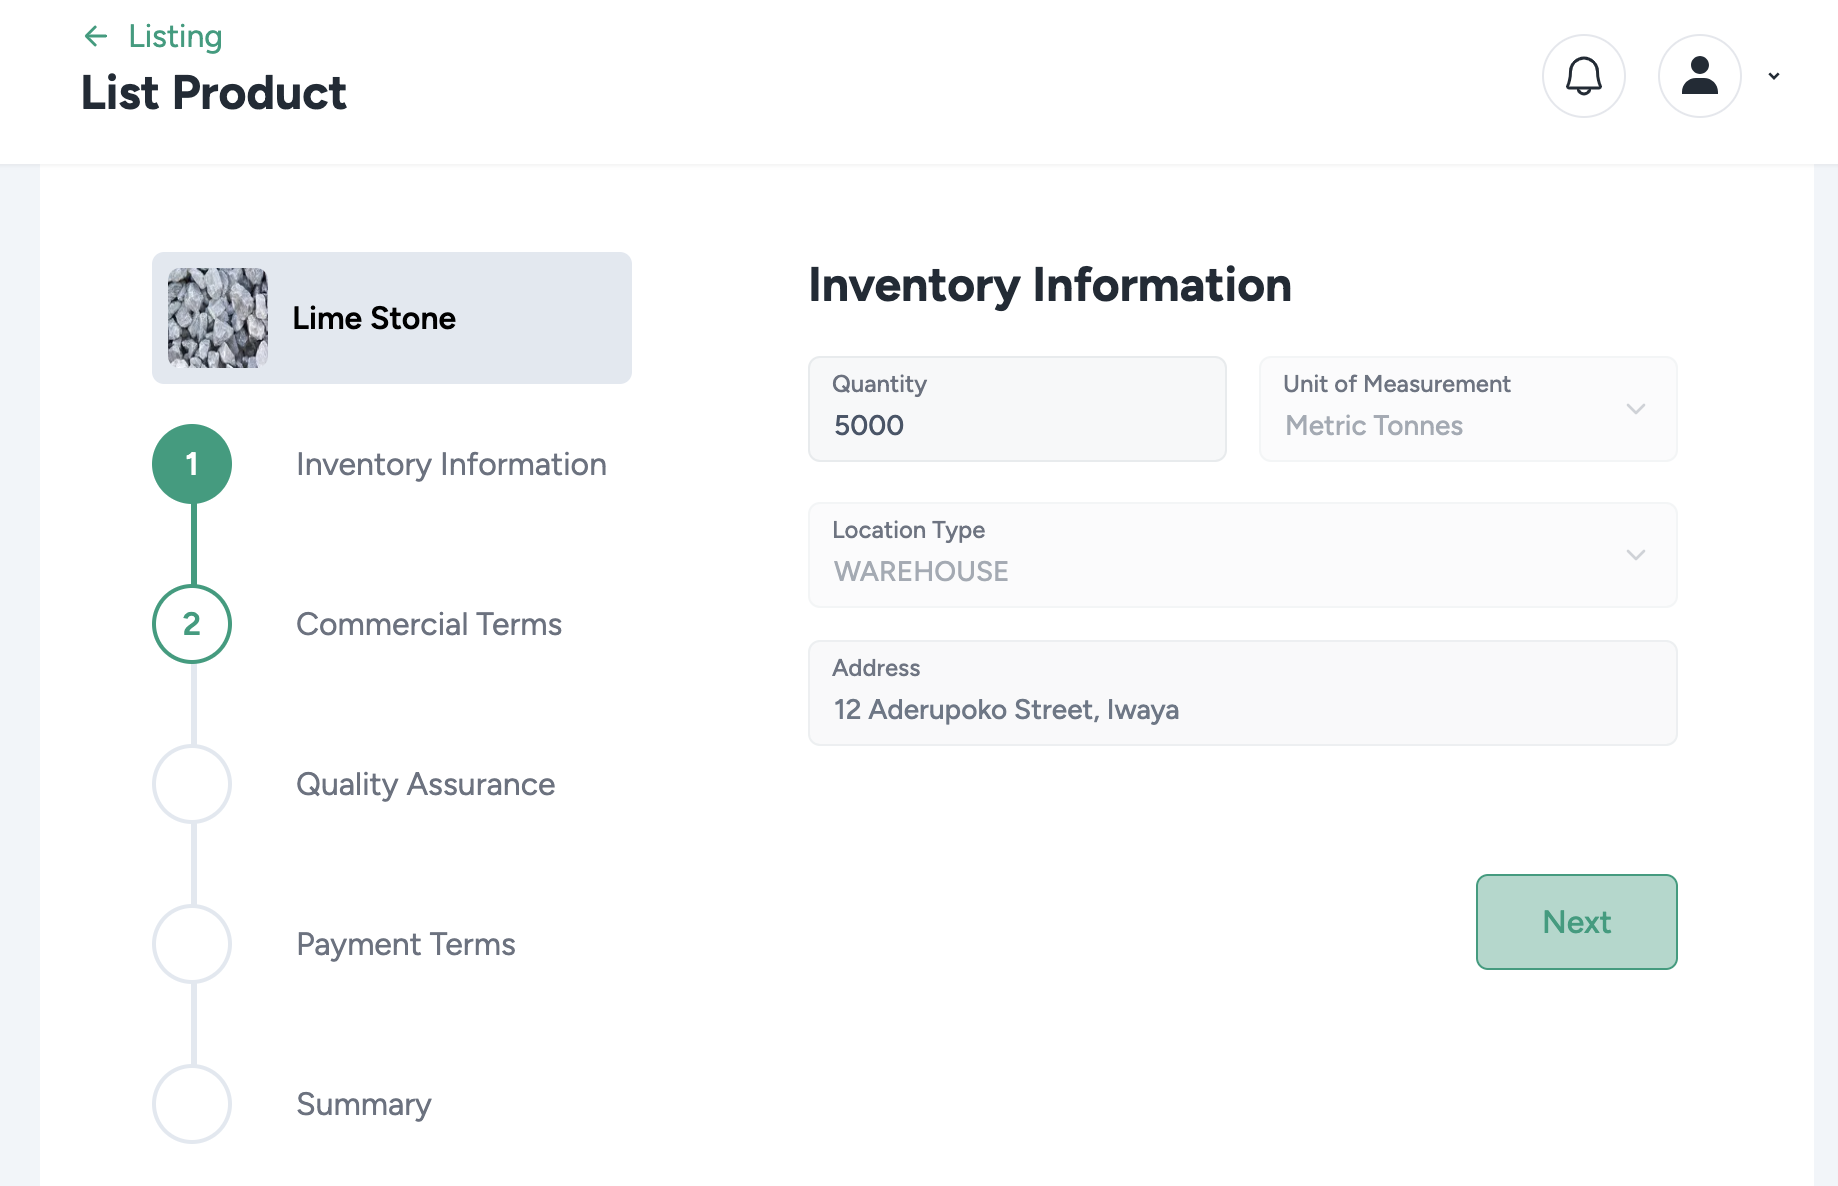Click the Payment Terms step circle

coord(192,944)
